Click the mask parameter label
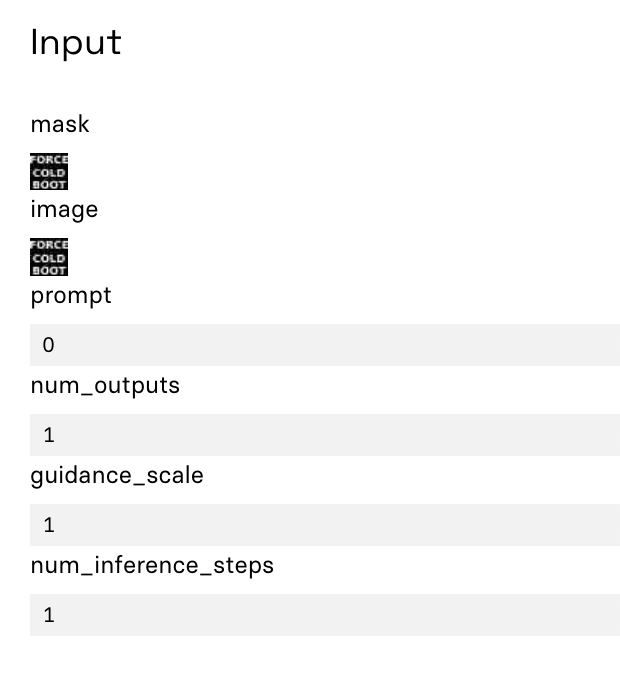Viewport: 620px width, 686px height. [60, 124]
